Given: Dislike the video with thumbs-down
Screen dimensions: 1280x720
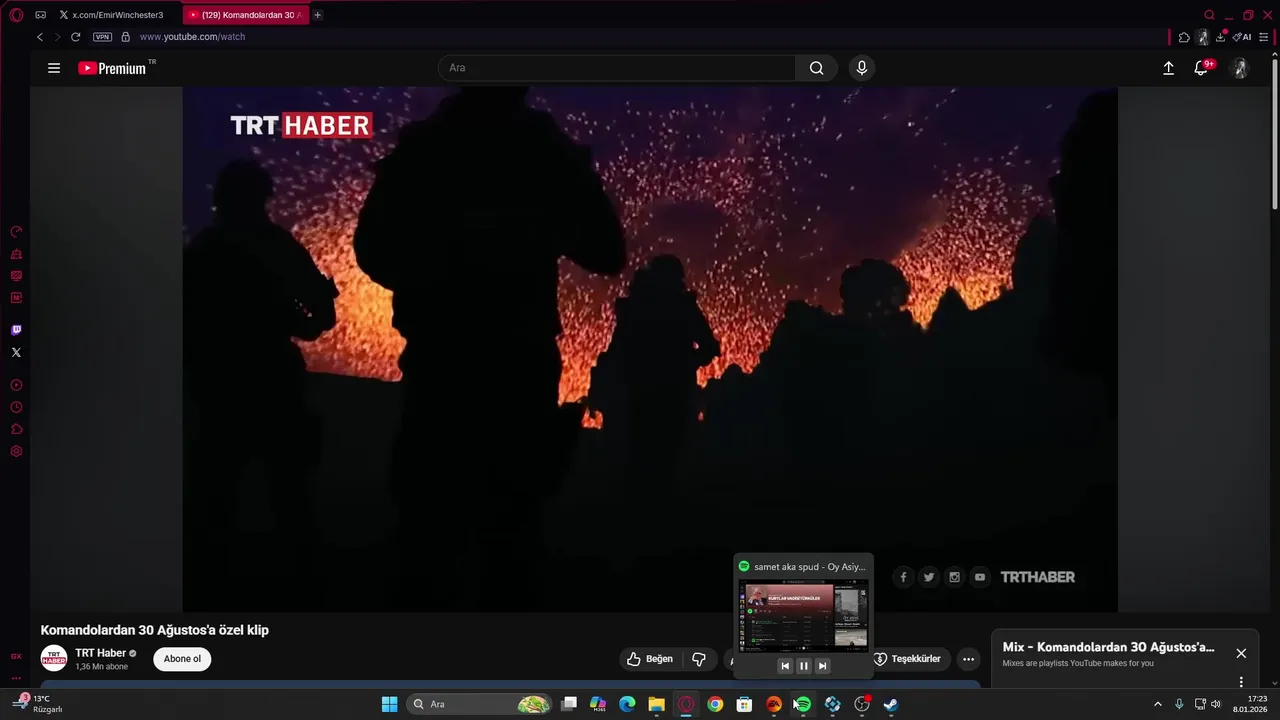Looking at the screenshot, I should point(699,659).
